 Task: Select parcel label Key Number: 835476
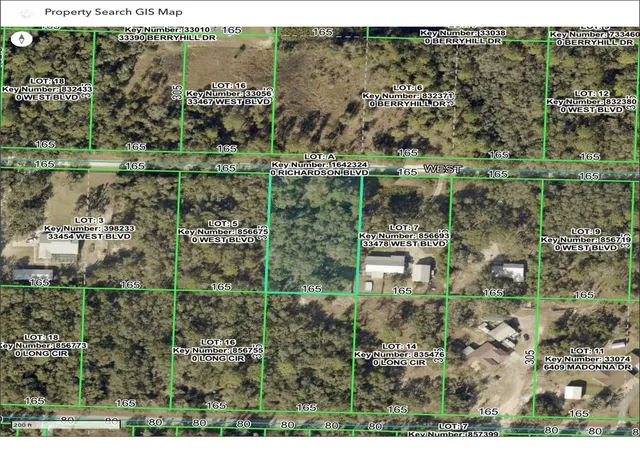tap(399, 354)
